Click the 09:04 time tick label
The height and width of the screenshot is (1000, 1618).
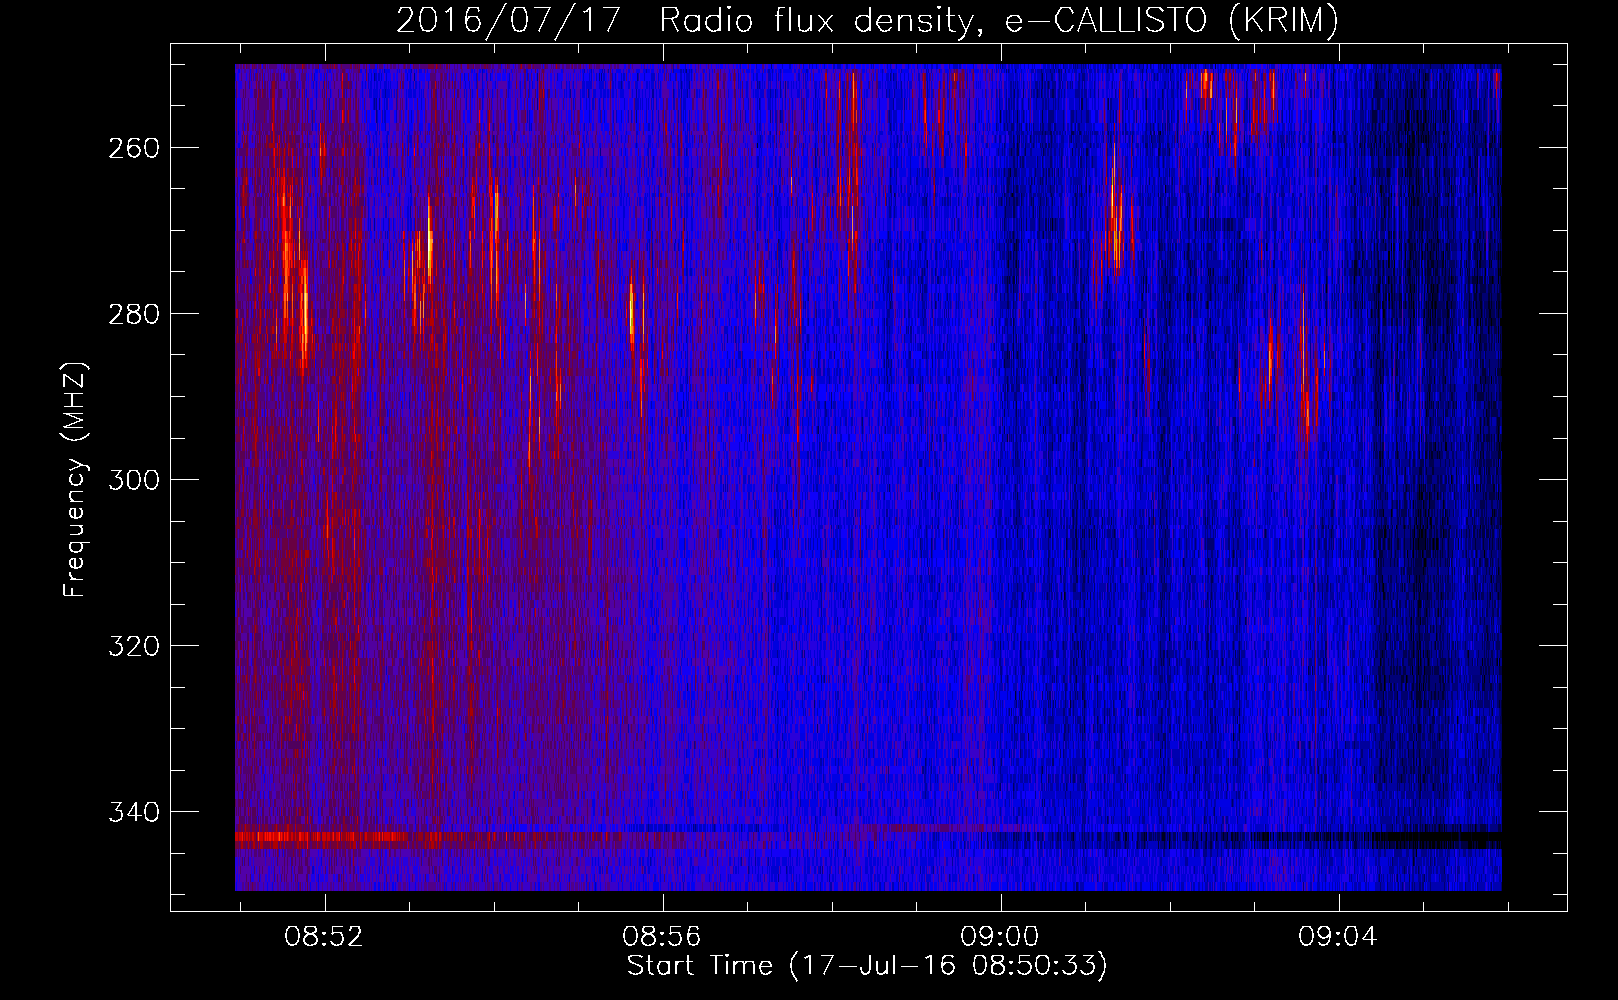1338,937
